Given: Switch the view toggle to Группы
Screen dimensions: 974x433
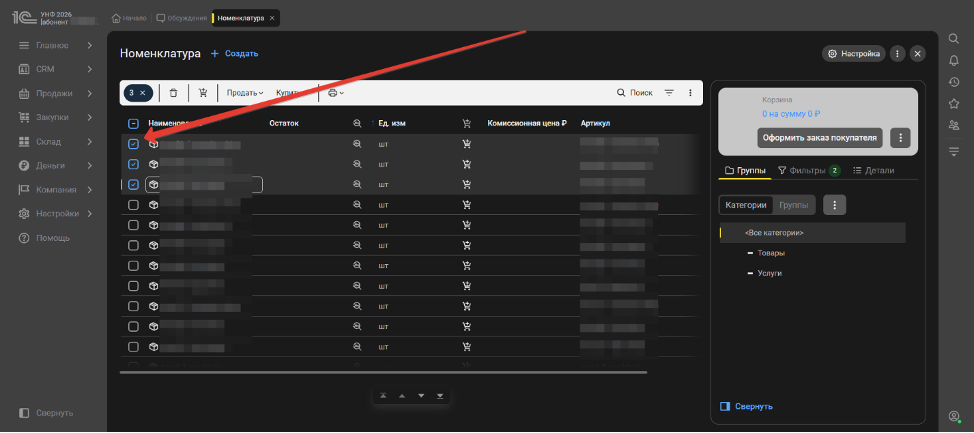Looking at the screenshot, I should [x=794, y=204].
